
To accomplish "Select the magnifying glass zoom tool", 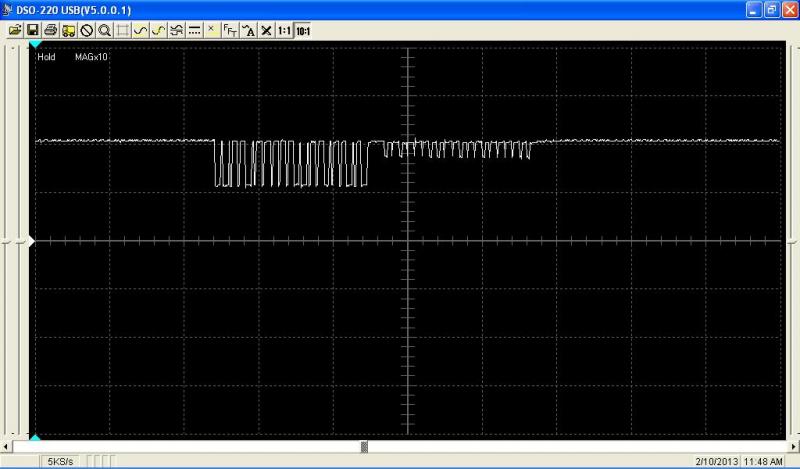I will tap(105, 31).
